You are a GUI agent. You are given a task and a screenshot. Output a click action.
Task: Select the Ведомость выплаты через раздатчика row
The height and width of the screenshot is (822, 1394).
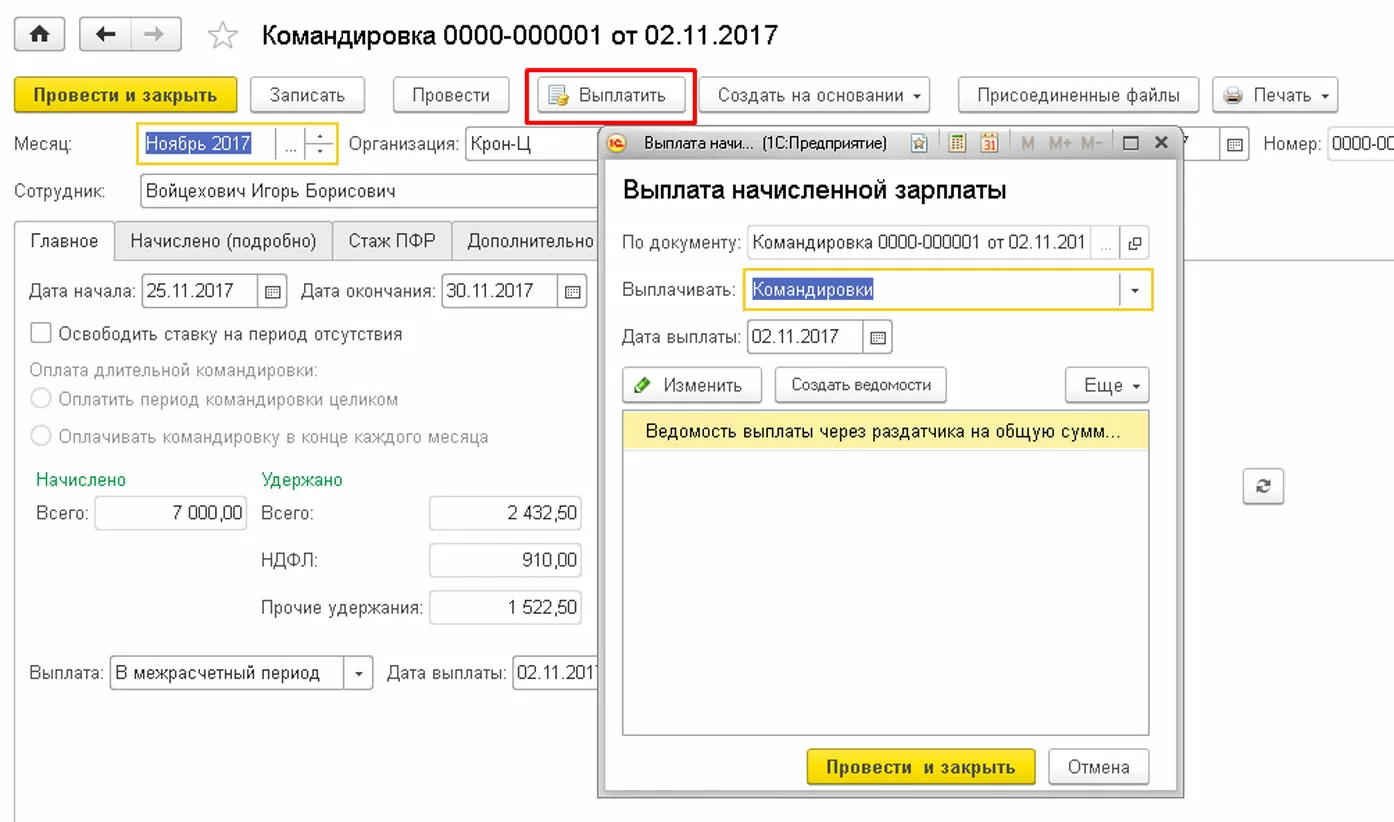coord(885,432)
